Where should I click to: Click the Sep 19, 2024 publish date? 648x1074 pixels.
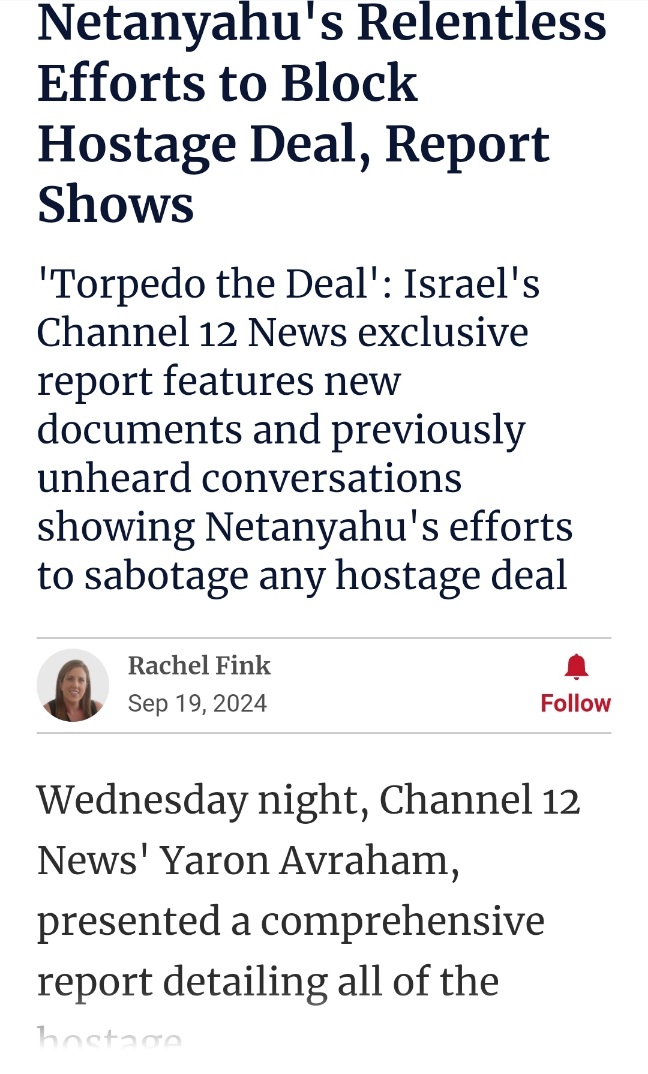pos(197,703)
